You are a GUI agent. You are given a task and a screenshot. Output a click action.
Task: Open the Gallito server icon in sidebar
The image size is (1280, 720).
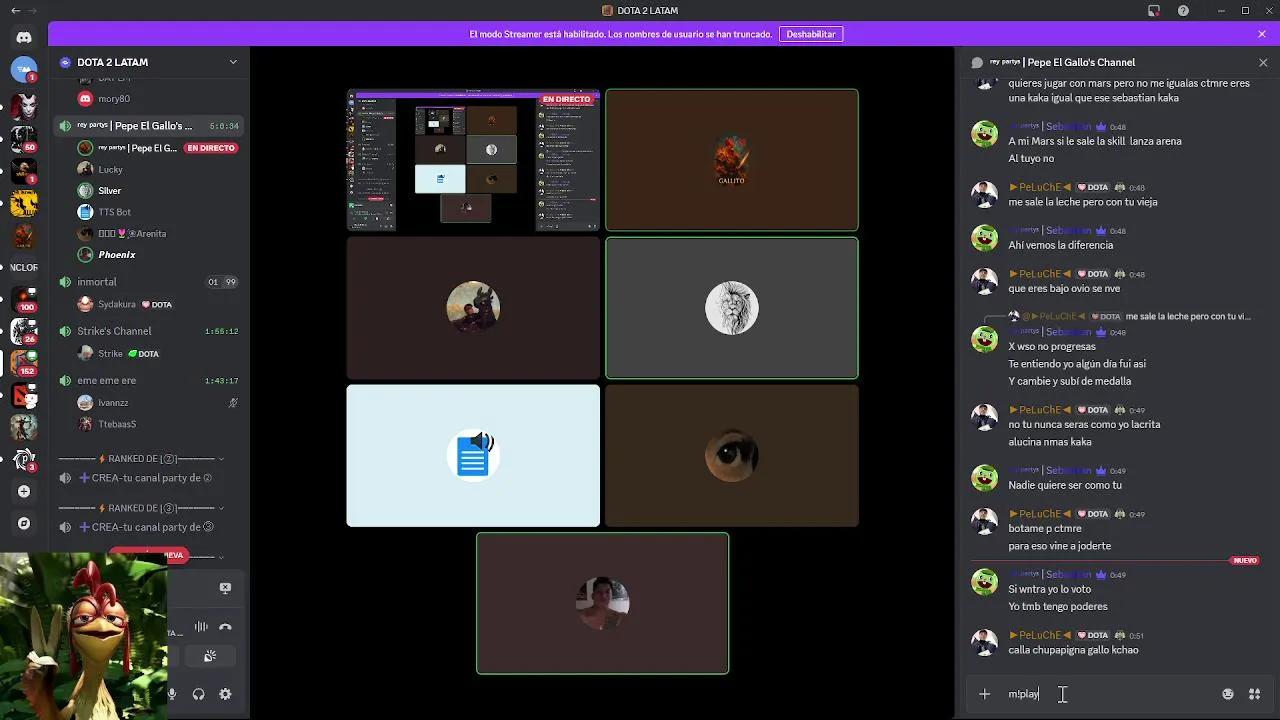pyautogui.click(x=24, y=236)
